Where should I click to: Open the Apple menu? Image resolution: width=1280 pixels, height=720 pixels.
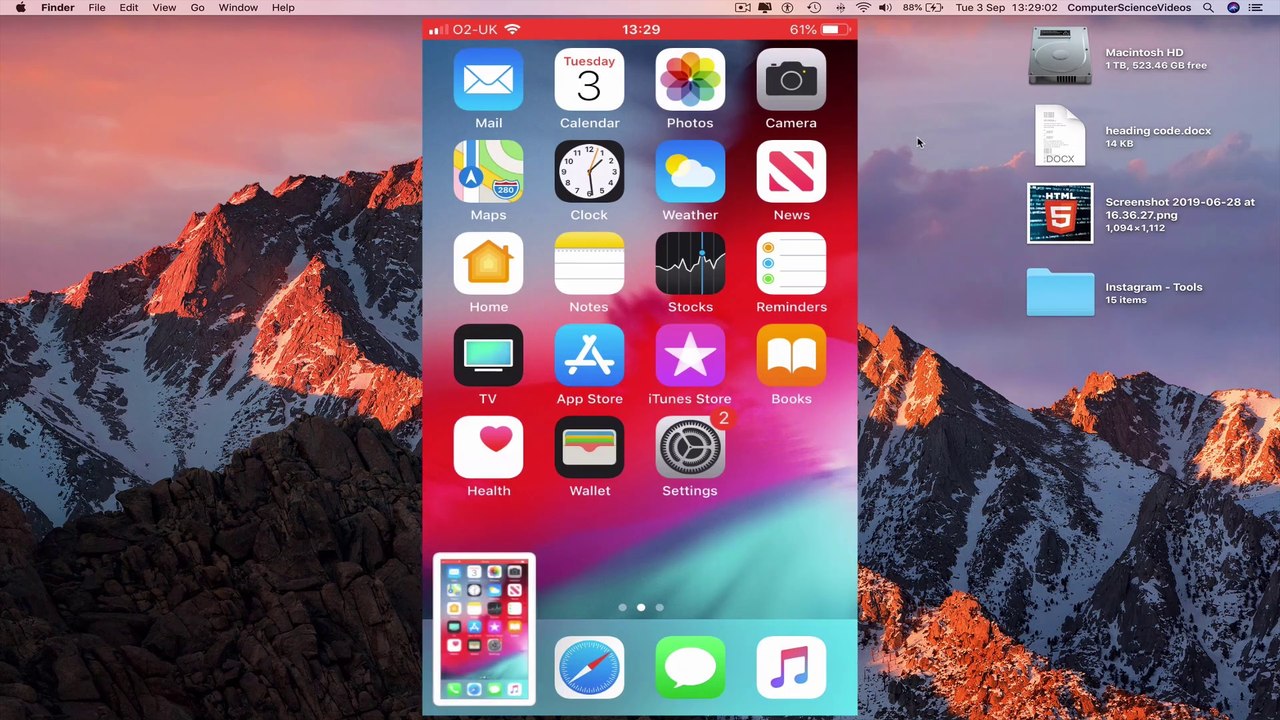click(20, 8)
